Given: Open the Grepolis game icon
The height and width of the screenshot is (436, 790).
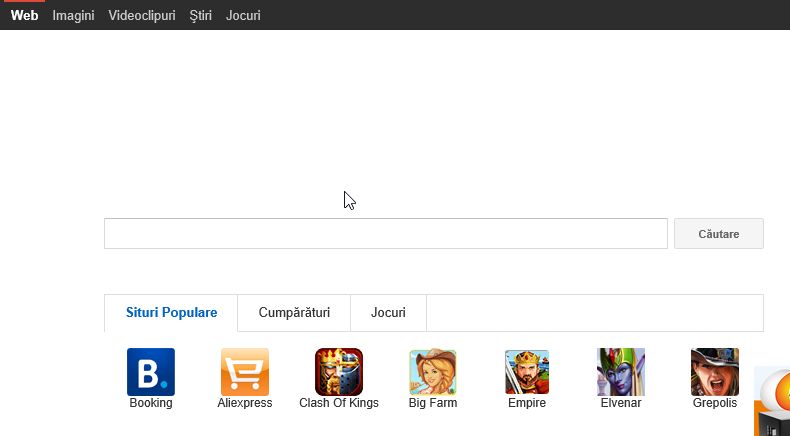Looking at the screenshot, I should pyautogui.click(x=715, y=372).
